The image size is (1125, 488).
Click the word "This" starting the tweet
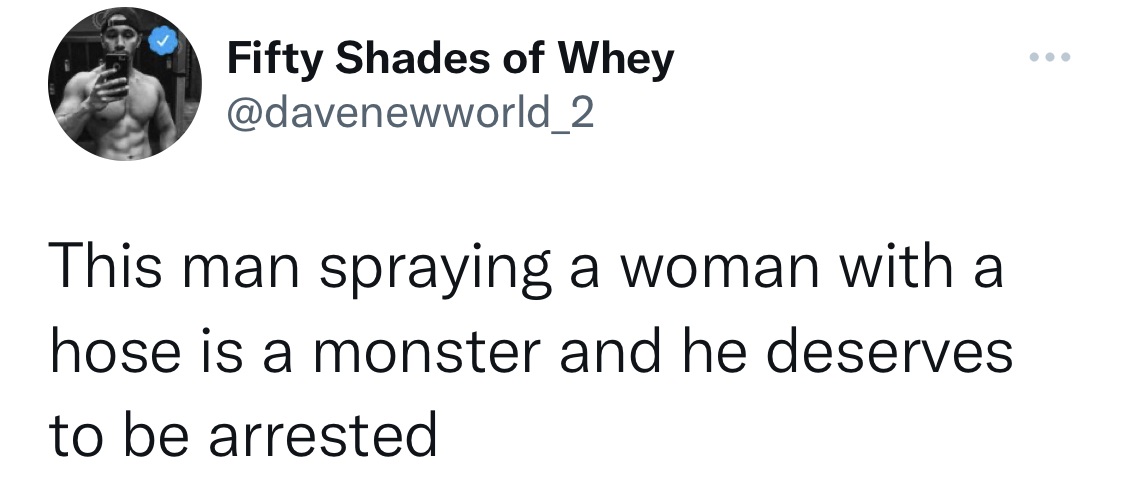pos(105,266)
